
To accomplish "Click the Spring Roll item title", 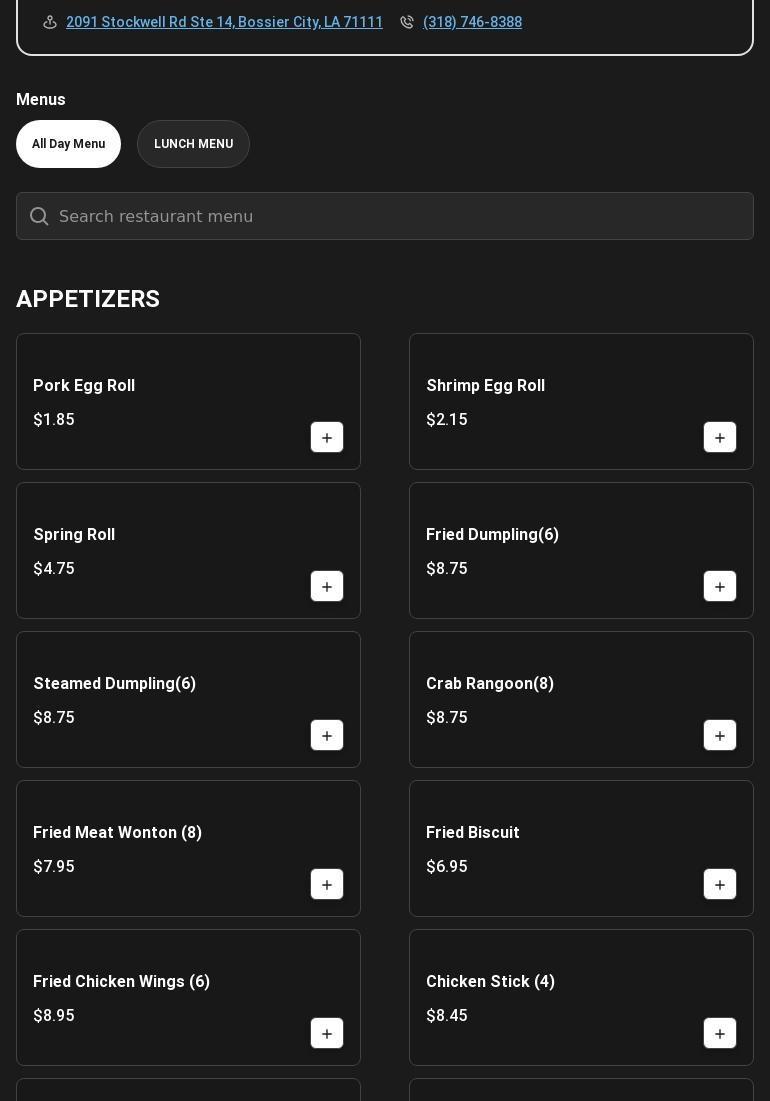I will (74, 535).
